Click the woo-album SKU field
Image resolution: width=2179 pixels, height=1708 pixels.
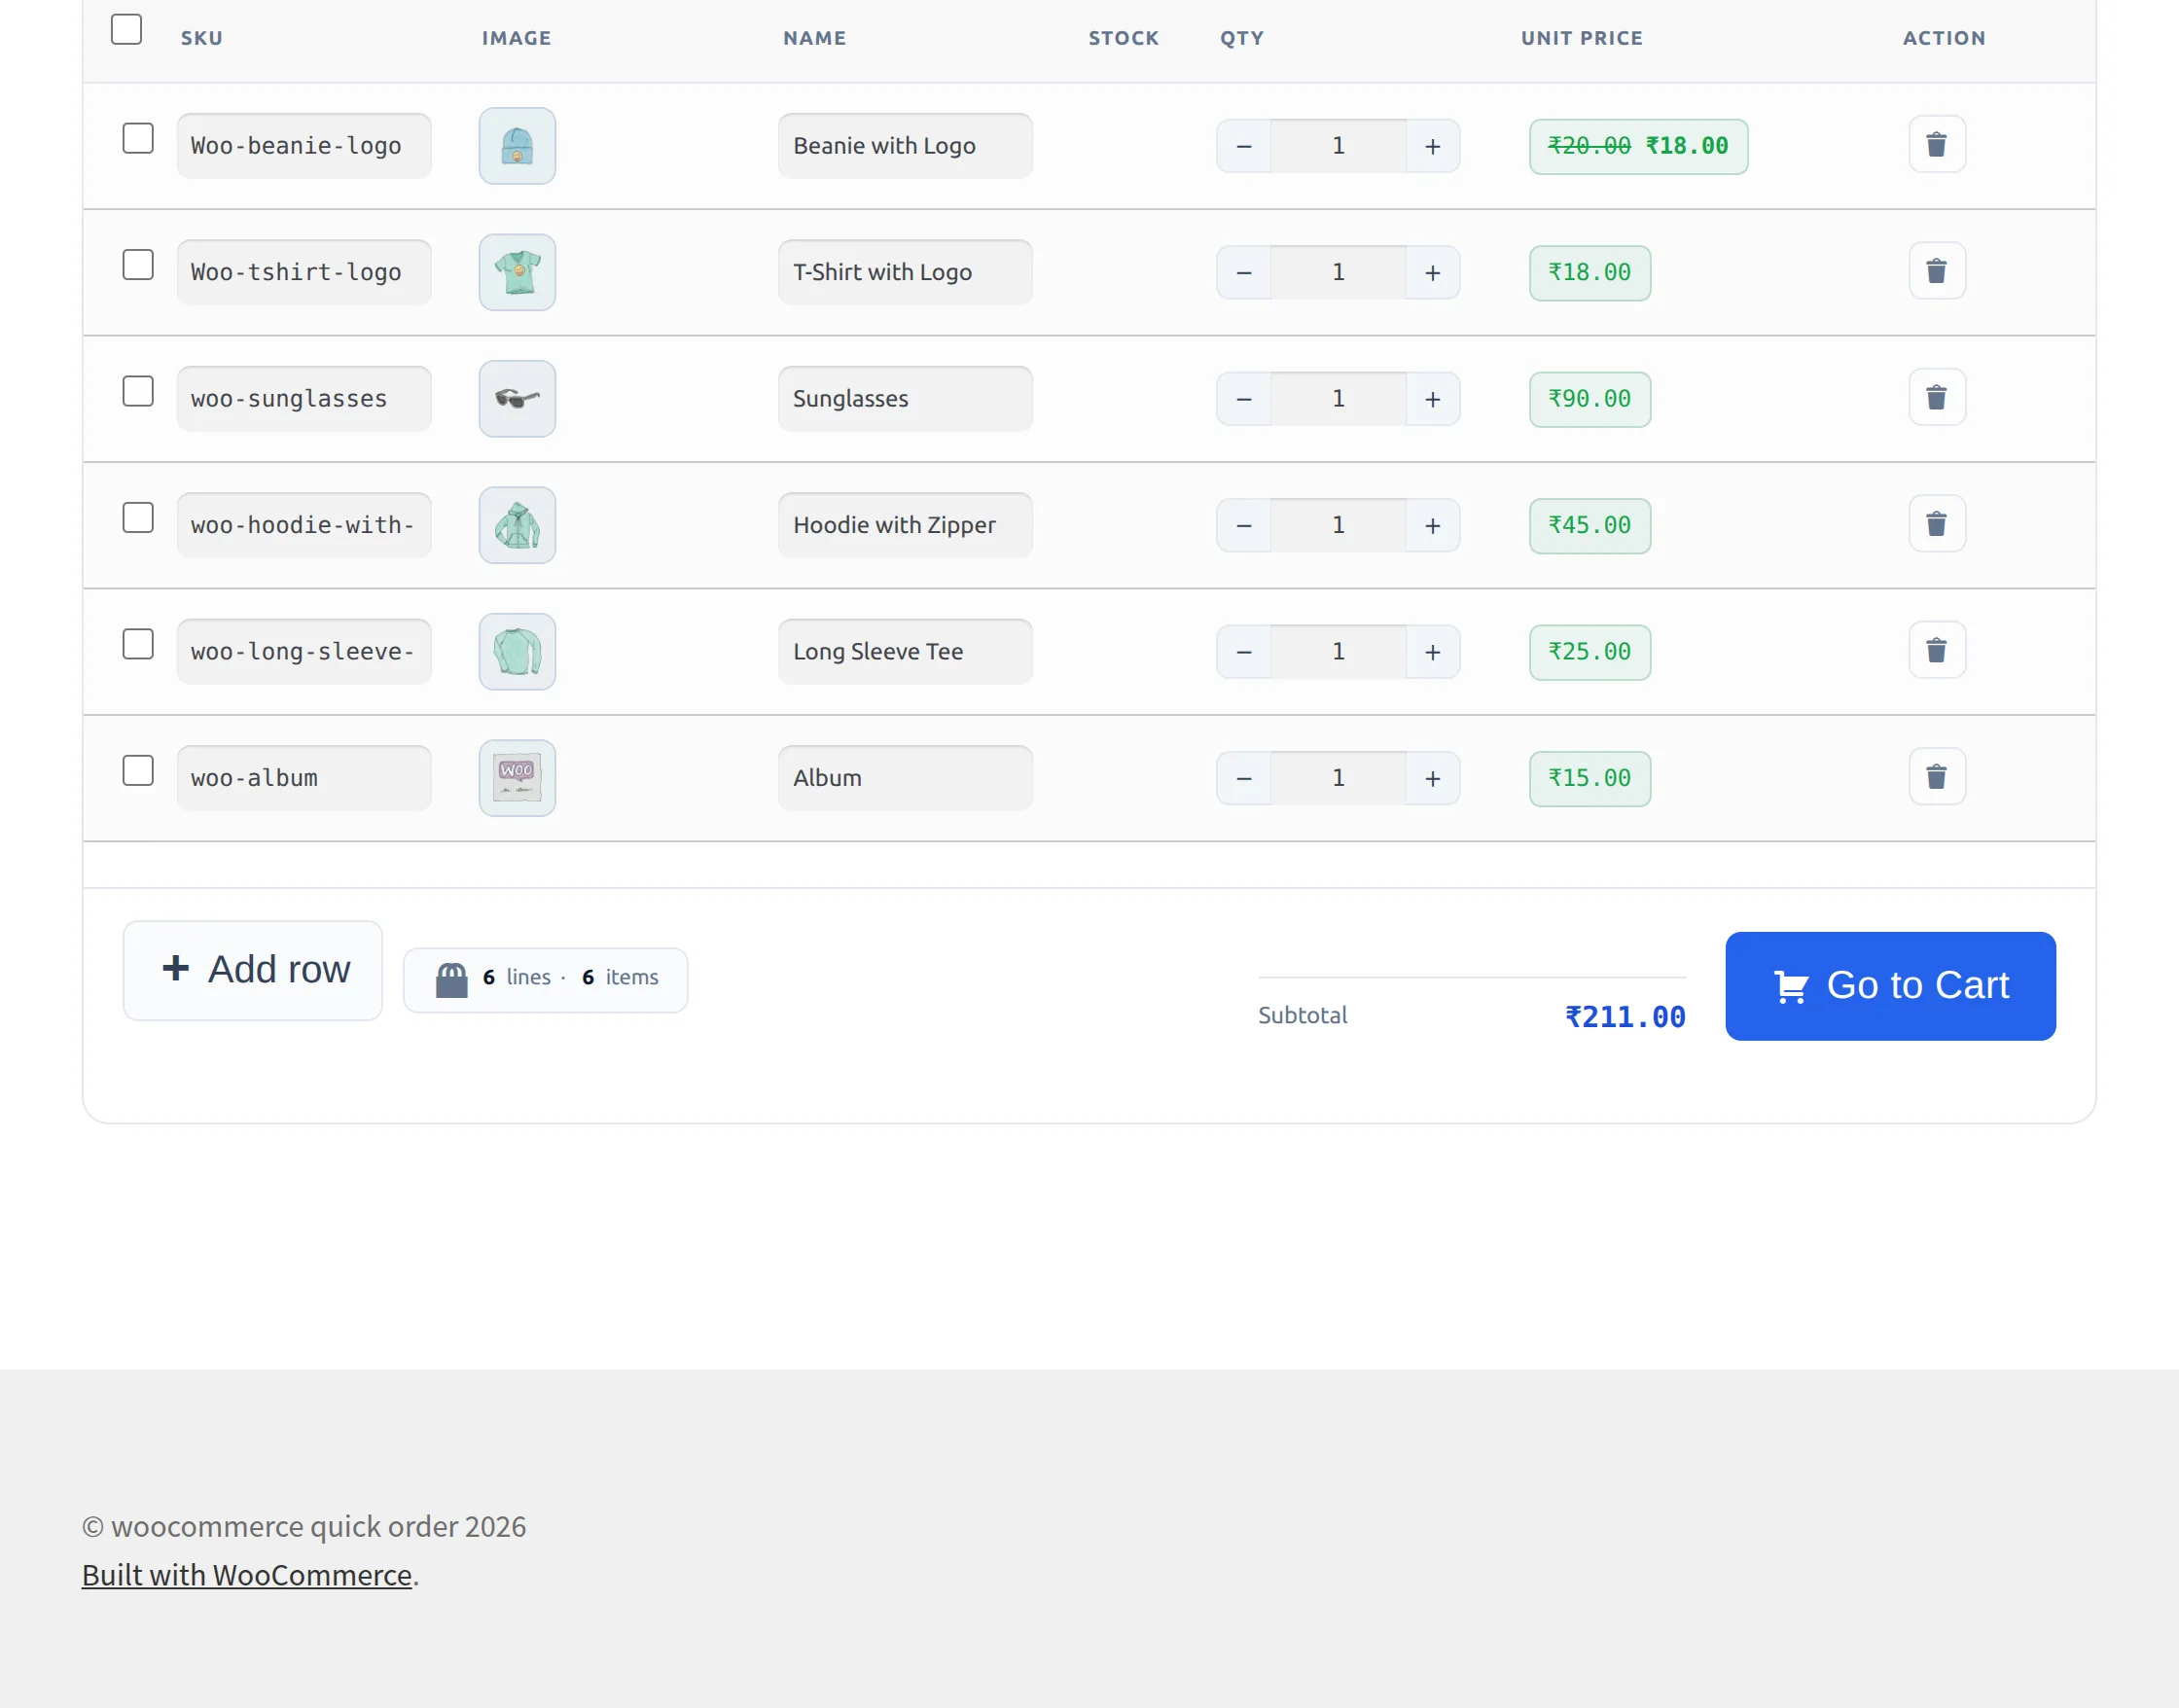click(304, 778)
